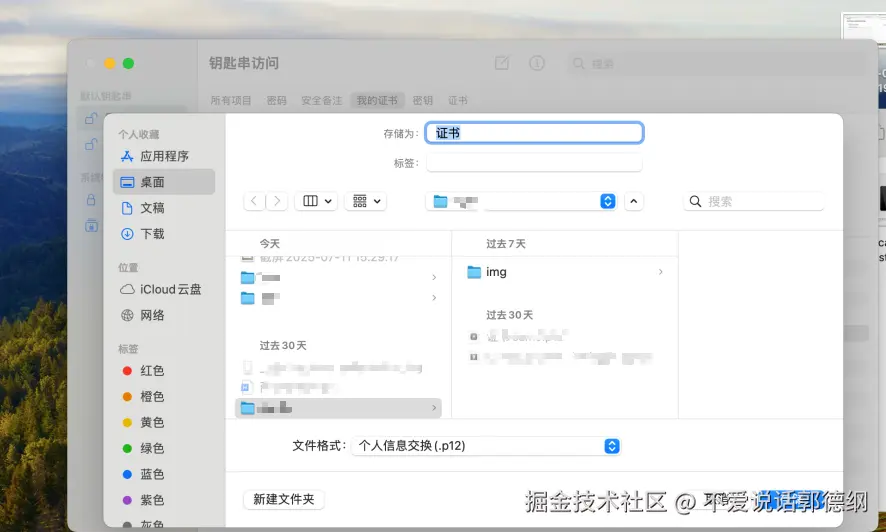
Task: Click New Folder (新建文件夹) button
Action: click(284, 499)
